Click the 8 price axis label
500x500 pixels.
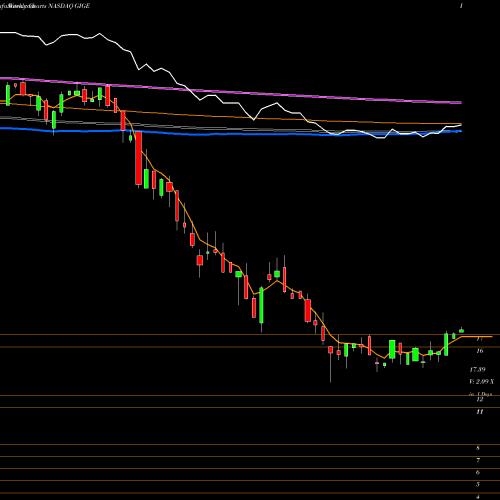(478, 448)
